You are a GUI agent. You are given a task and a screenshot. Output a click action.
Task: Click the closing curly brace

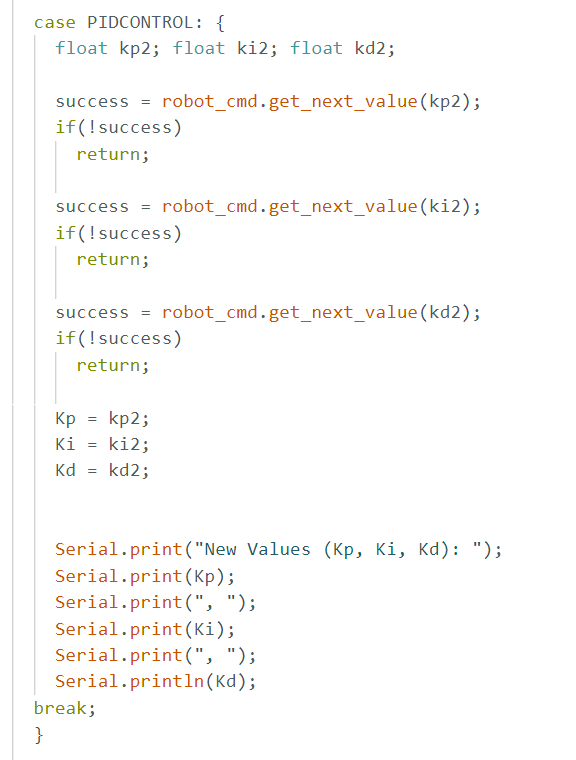pos(39,735)
